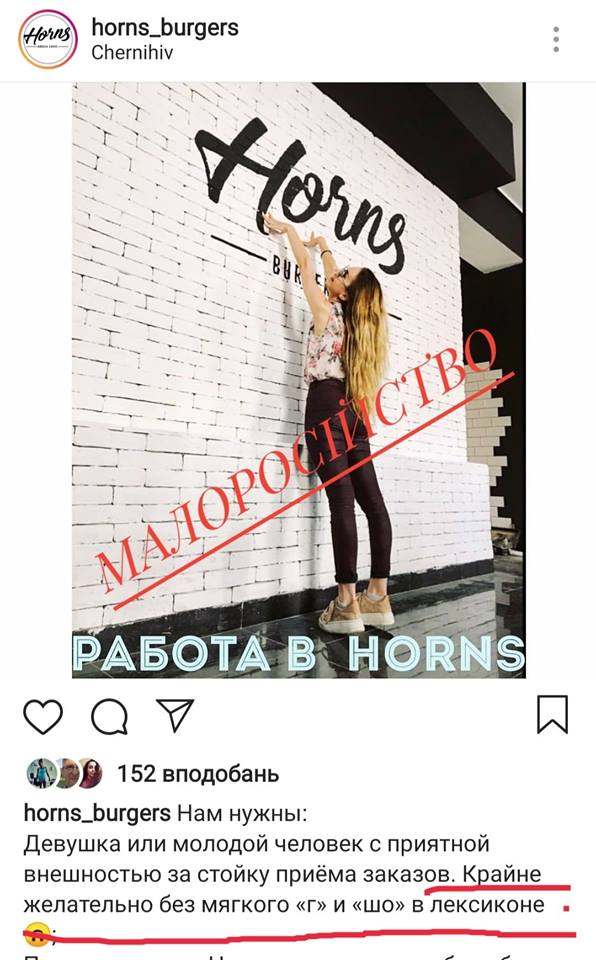Click the Horns logo painted on wall
The image size is (596, 960).
click(x=300, y=196)
